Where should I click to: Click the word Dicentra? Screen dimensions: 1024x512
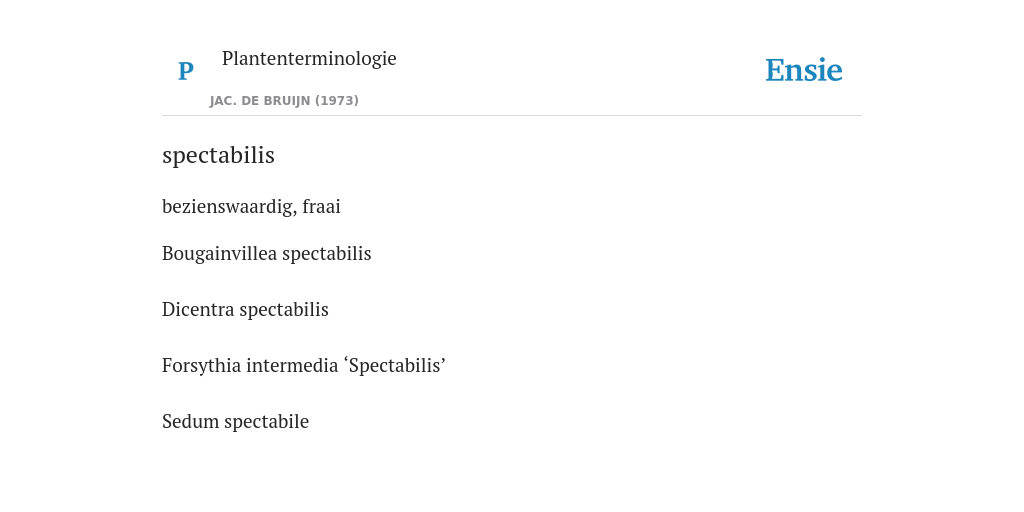198,310
